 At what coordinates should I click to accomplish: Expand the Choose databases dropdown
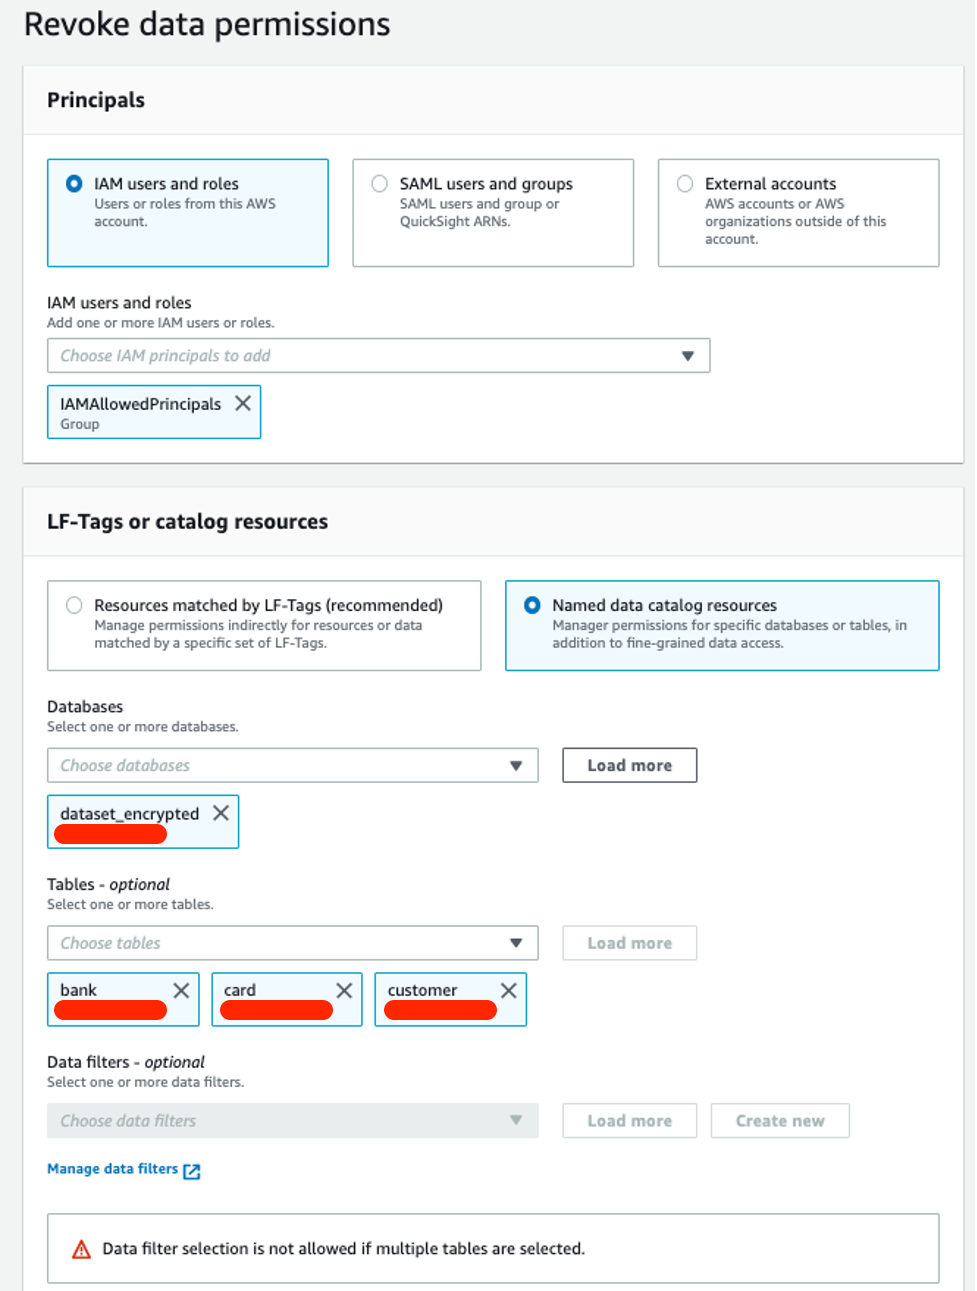292,766
